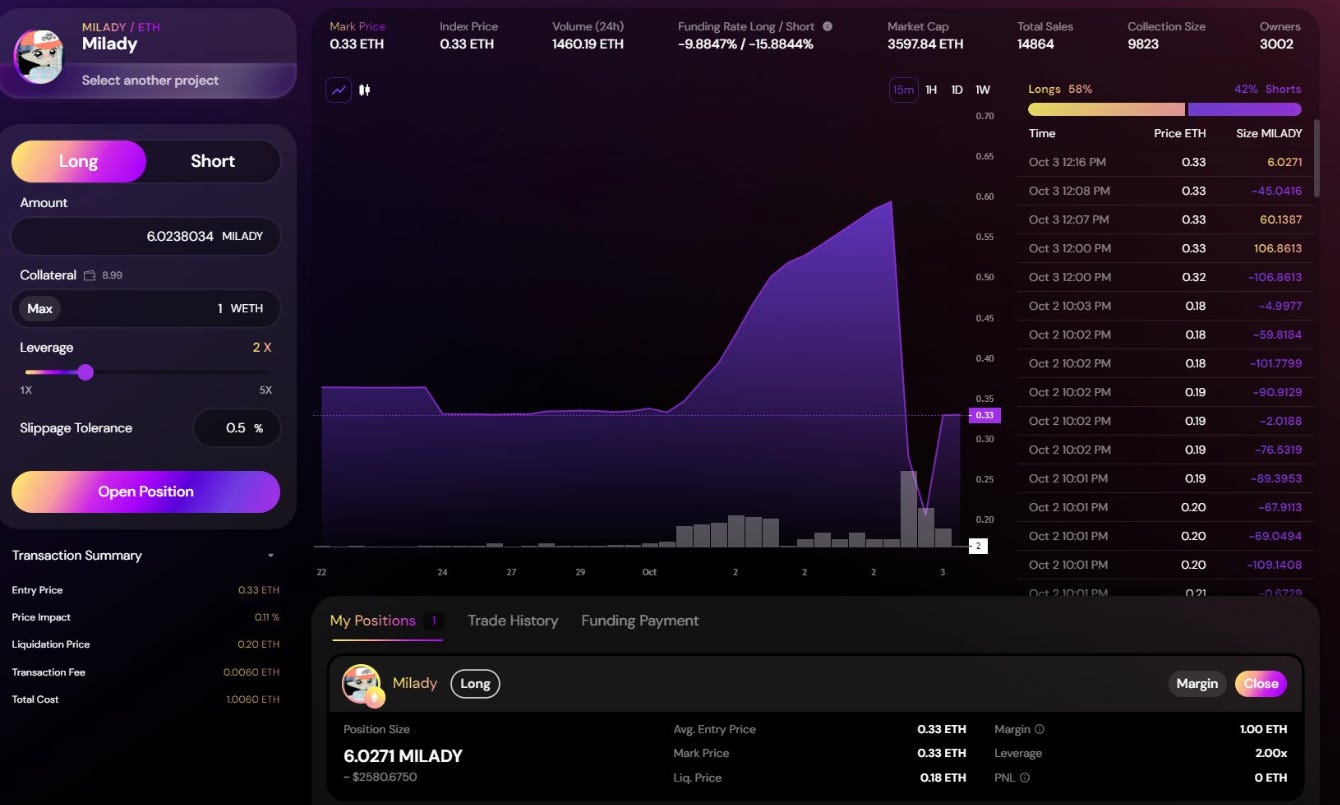This screenshot has height=805, width=1340.
Task: Click the Volume (24h) 1460.19 ETH value
Action: point(588,44)
